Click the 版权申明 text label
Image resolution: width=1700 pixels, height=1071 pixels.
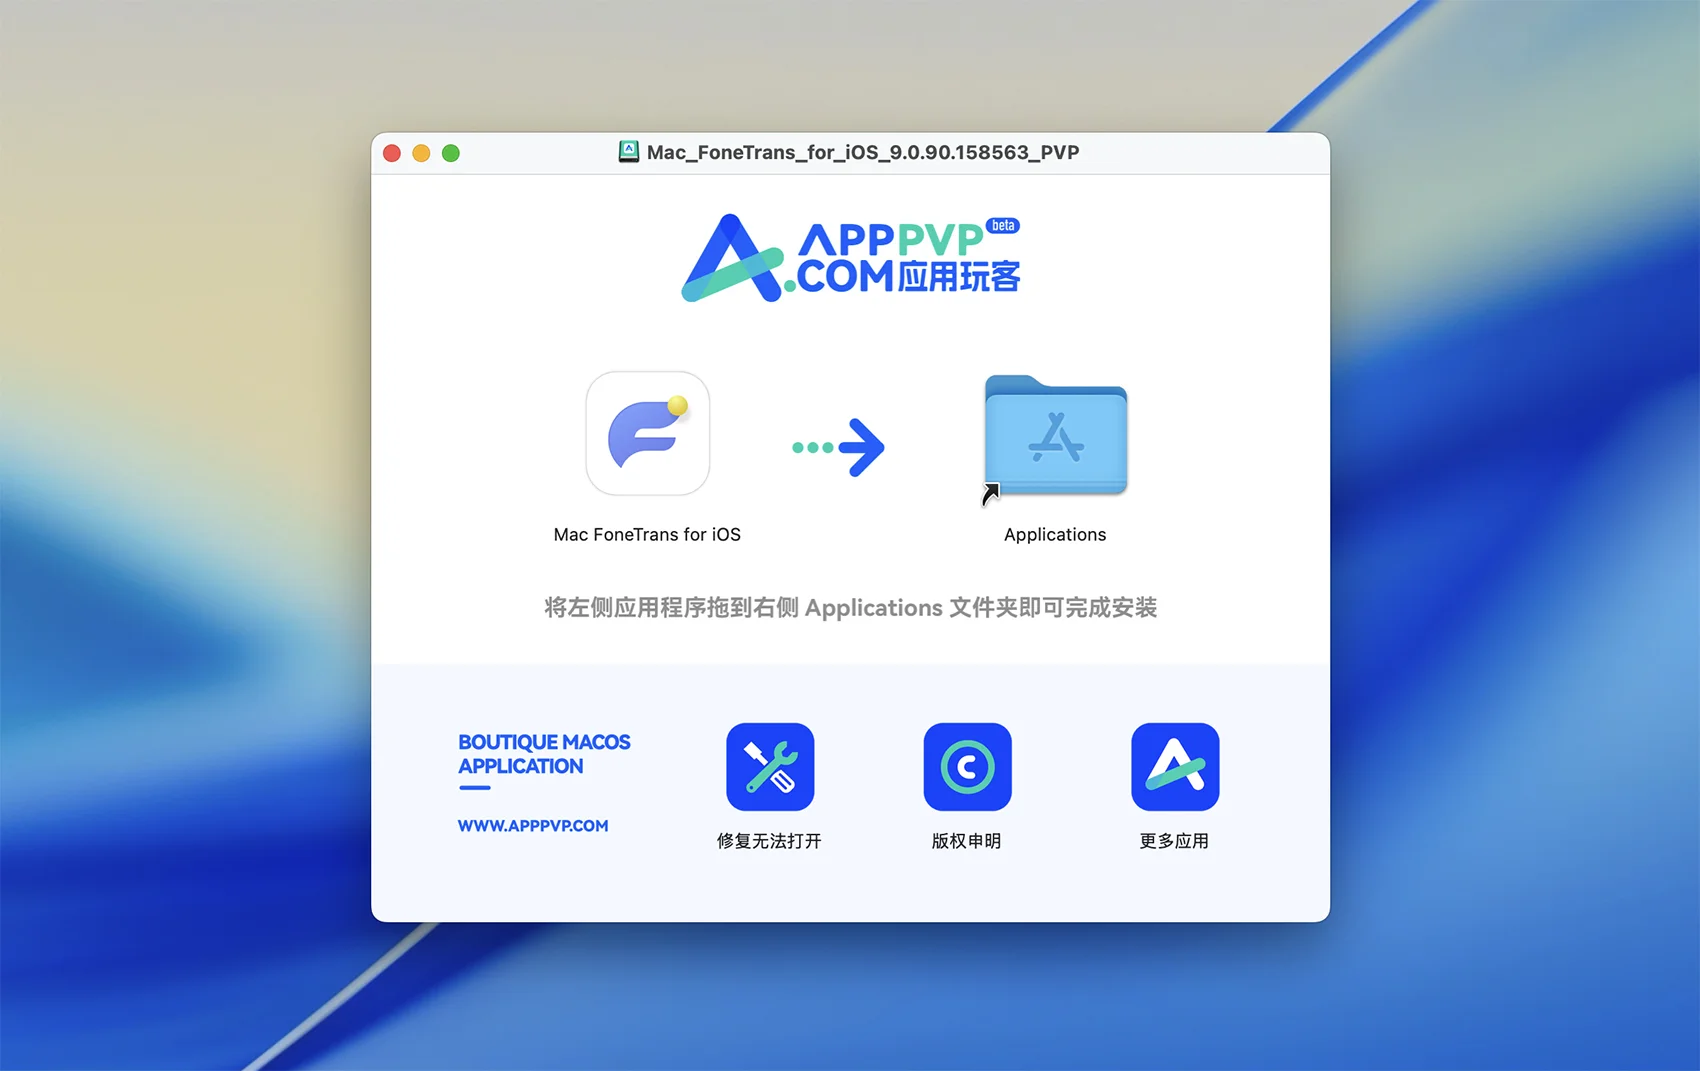pos(966,841)
